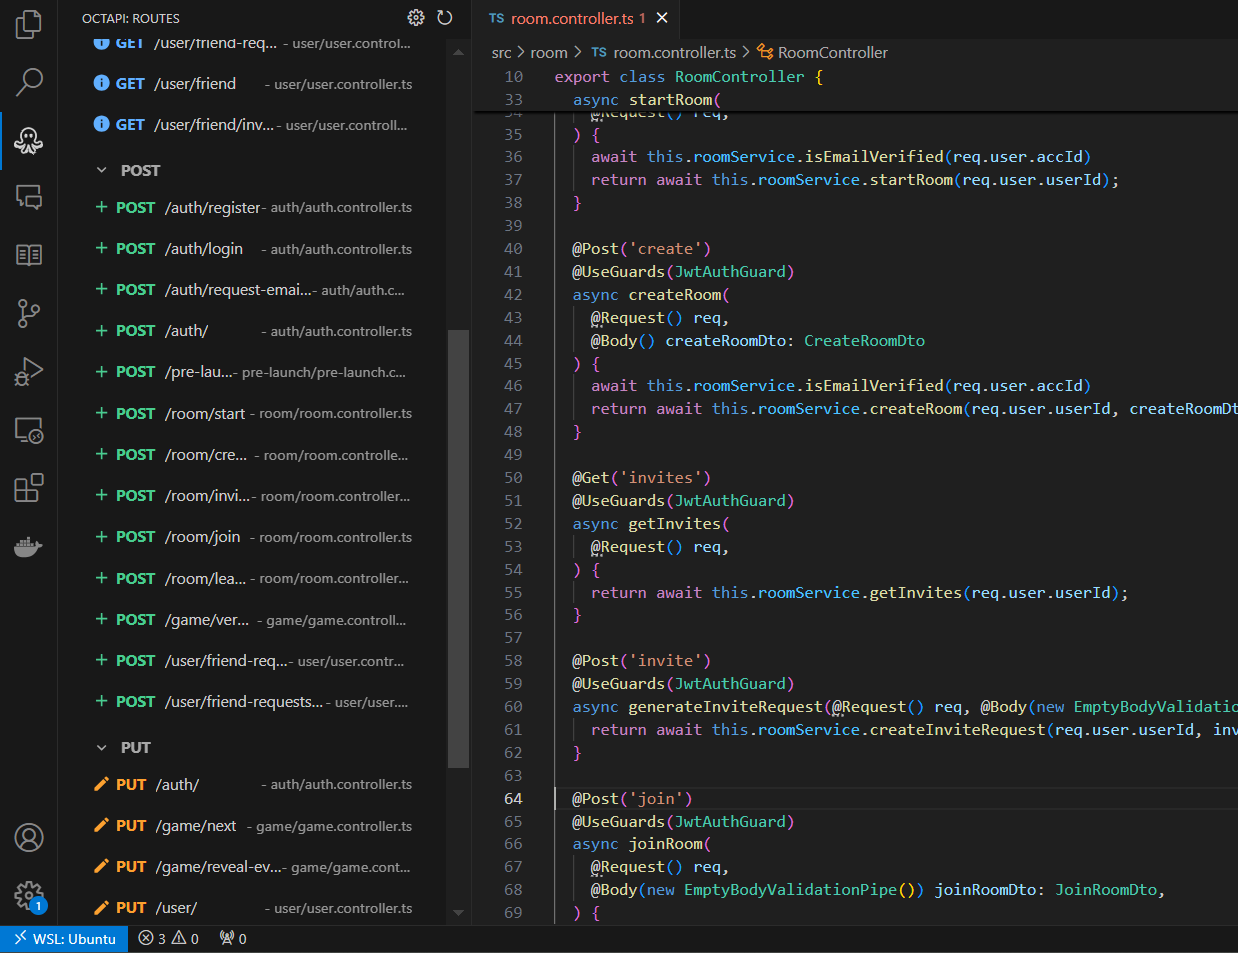Place cursor on @Get('invites') decorator

pos(641,478)
